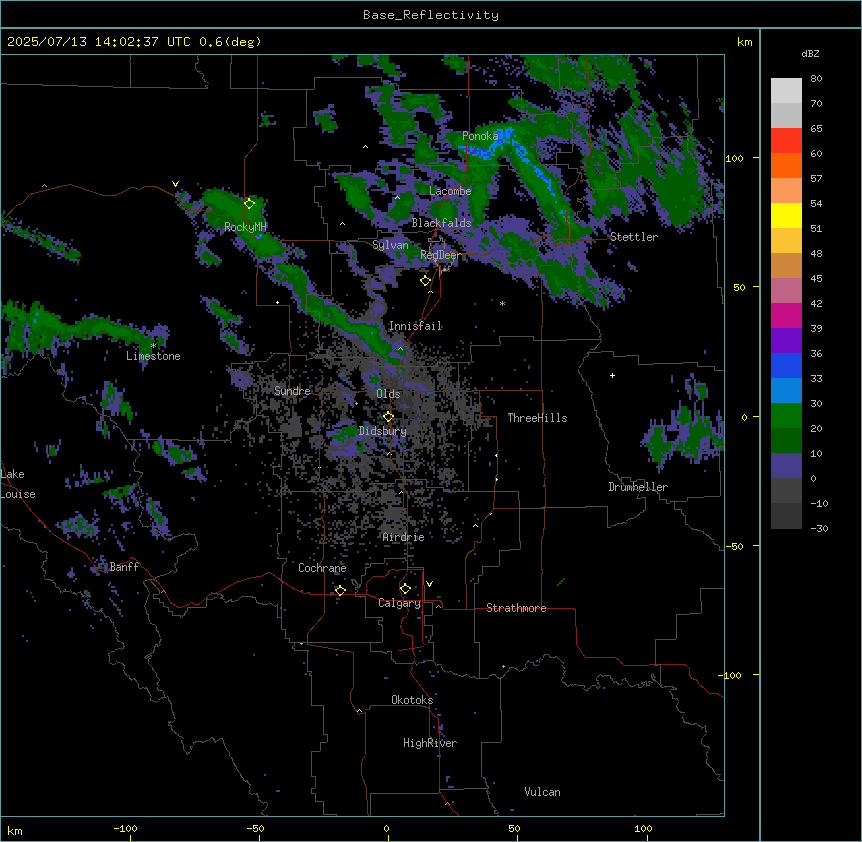862x842 pixels.
Task: Click the RedDeer city label
Action: (441, 255)
